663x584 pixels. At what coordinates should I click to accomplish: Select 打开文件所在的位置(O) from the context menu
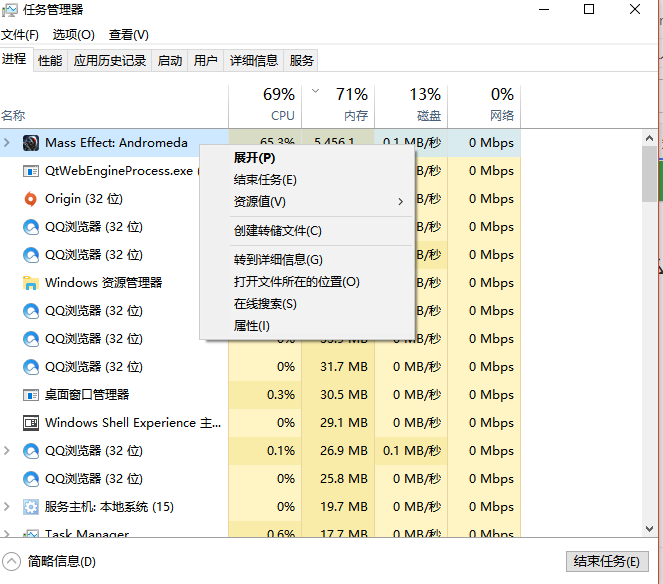[296, 282]
